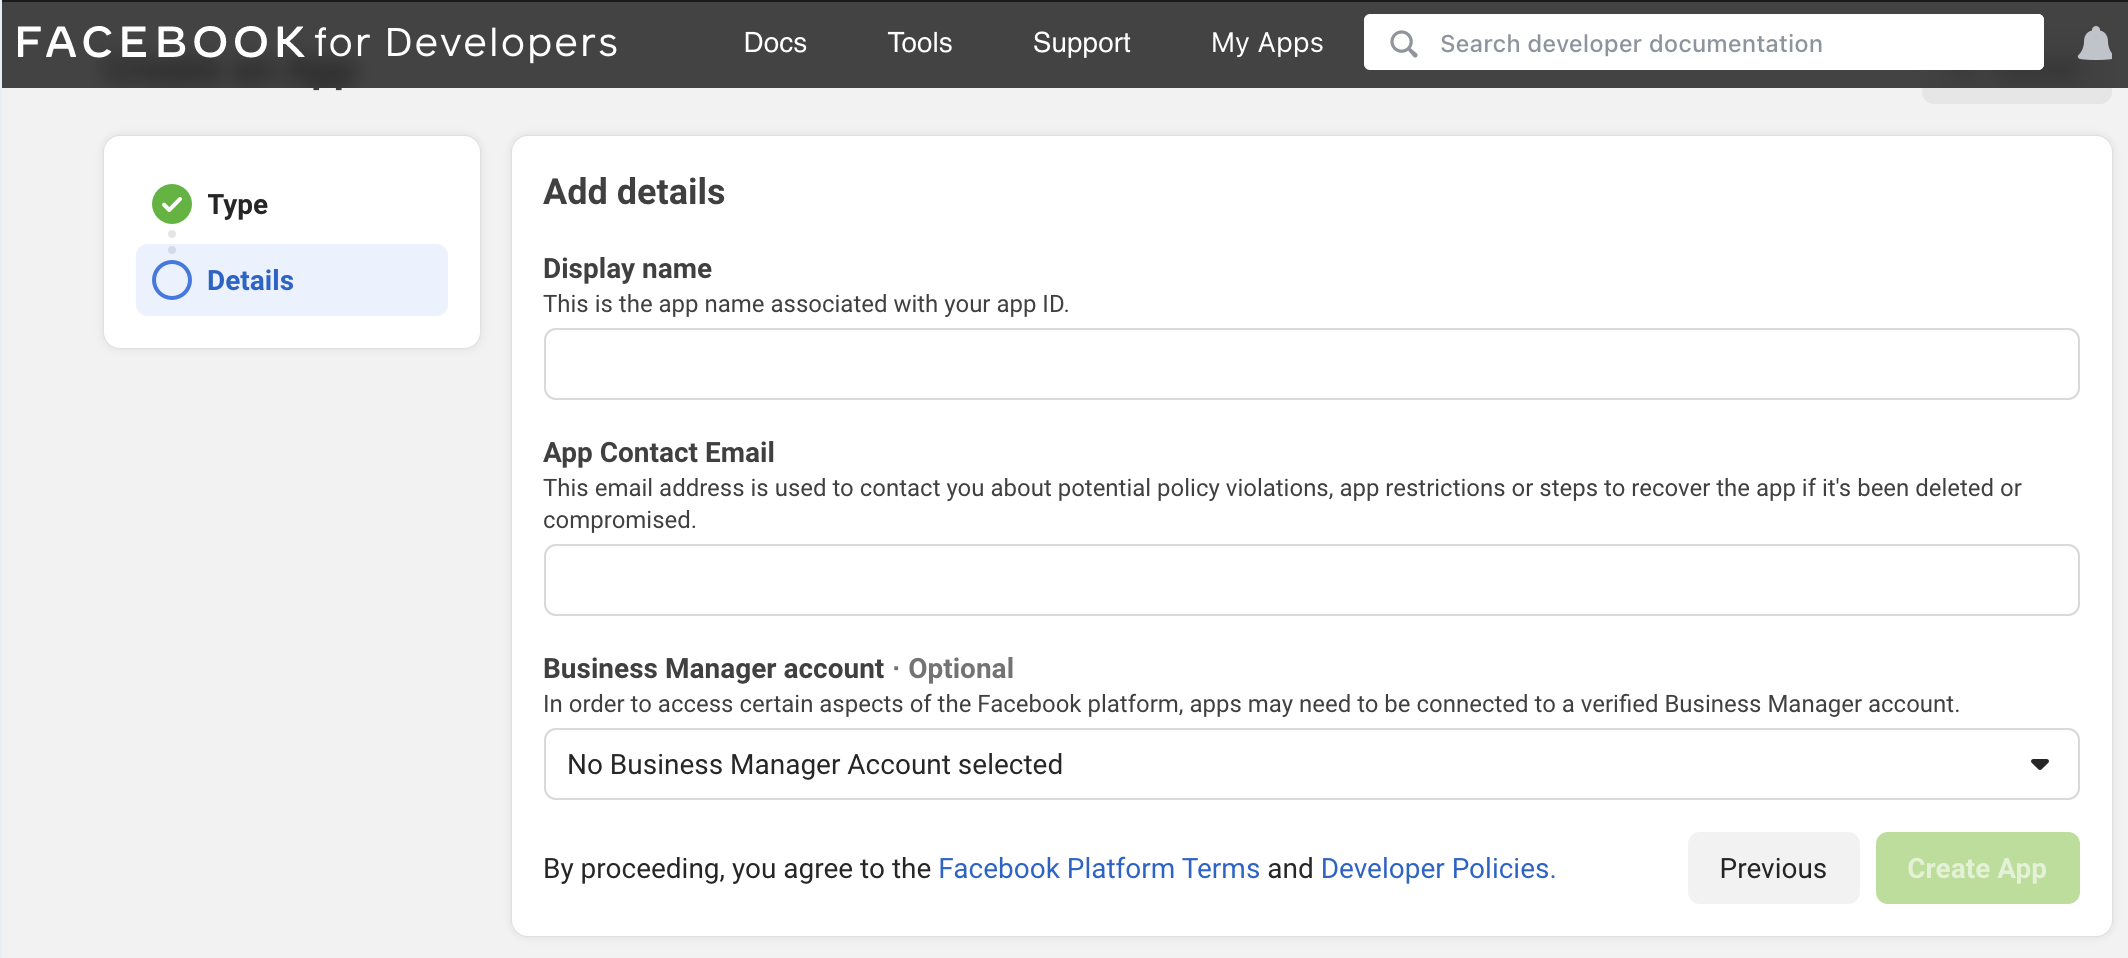Click the green Type checkmark icon
This screenshot has height=958, width=2128.
coord(171,204)
